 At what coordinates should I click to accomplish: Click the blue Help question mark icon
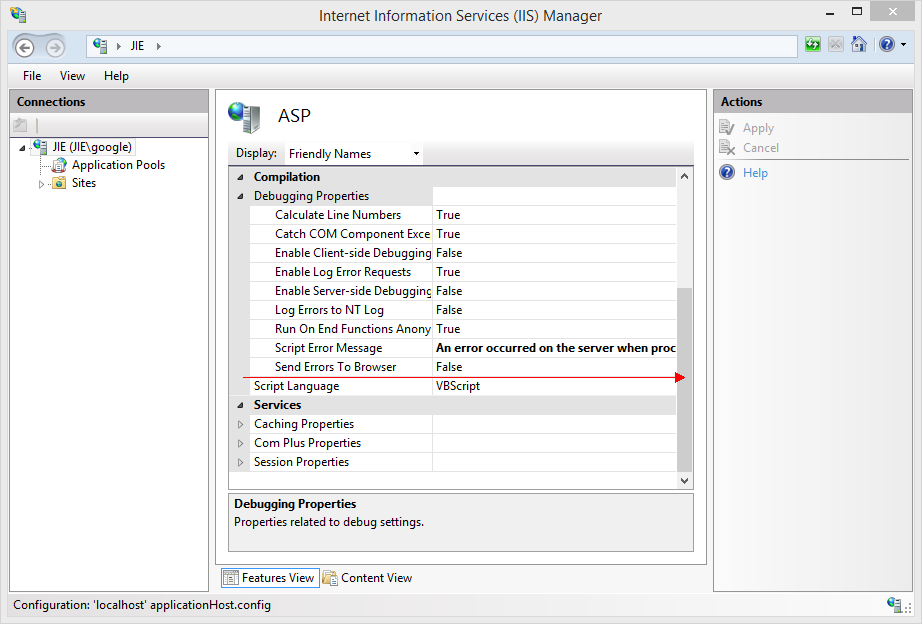[886, 45]
